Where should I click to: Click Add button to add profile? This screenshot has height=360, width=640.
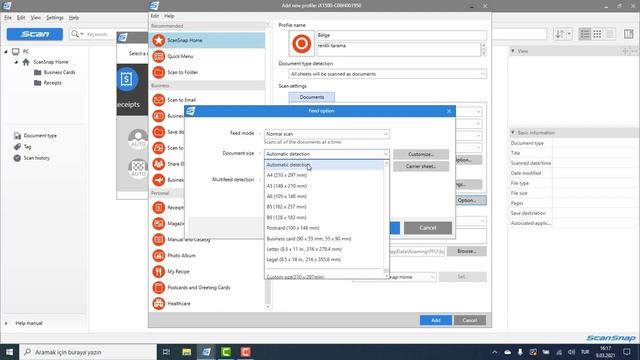click(x=436, y=320)
